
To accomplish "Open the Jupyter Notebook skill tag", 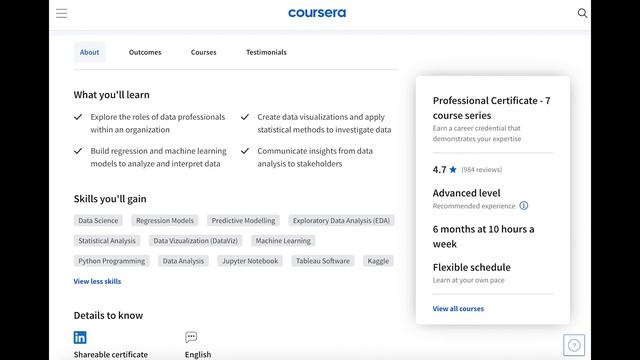I will click(250, 261).
